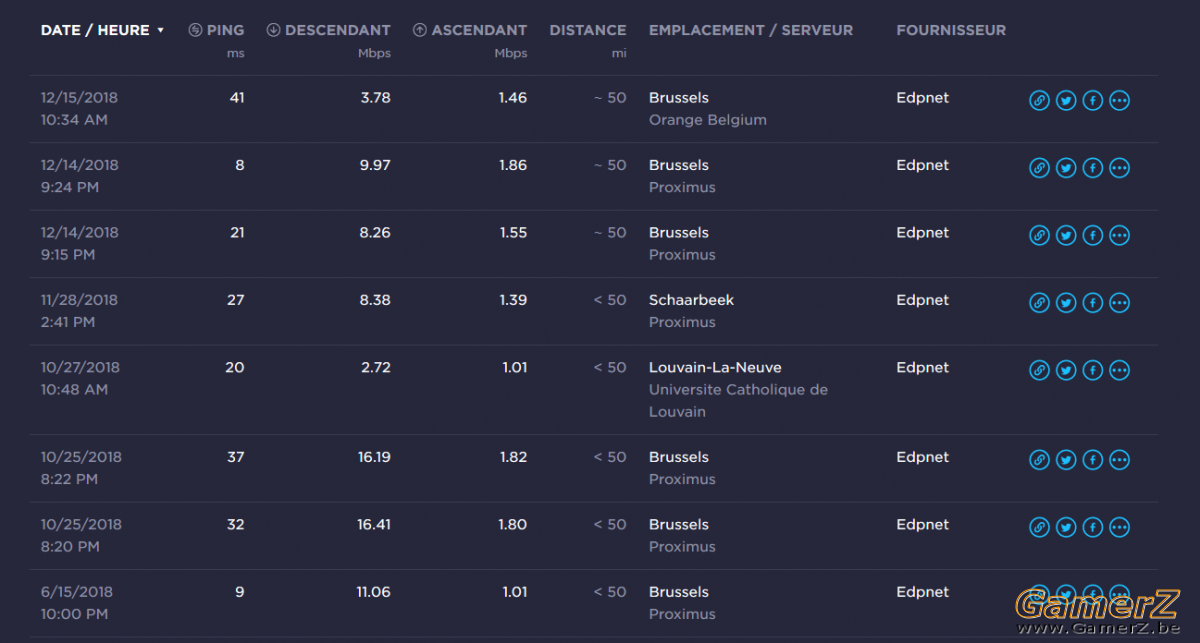The image size is (1200, 643).
Task: Sort by Emplacement / Serveur header
Action: tap(751, 30)
